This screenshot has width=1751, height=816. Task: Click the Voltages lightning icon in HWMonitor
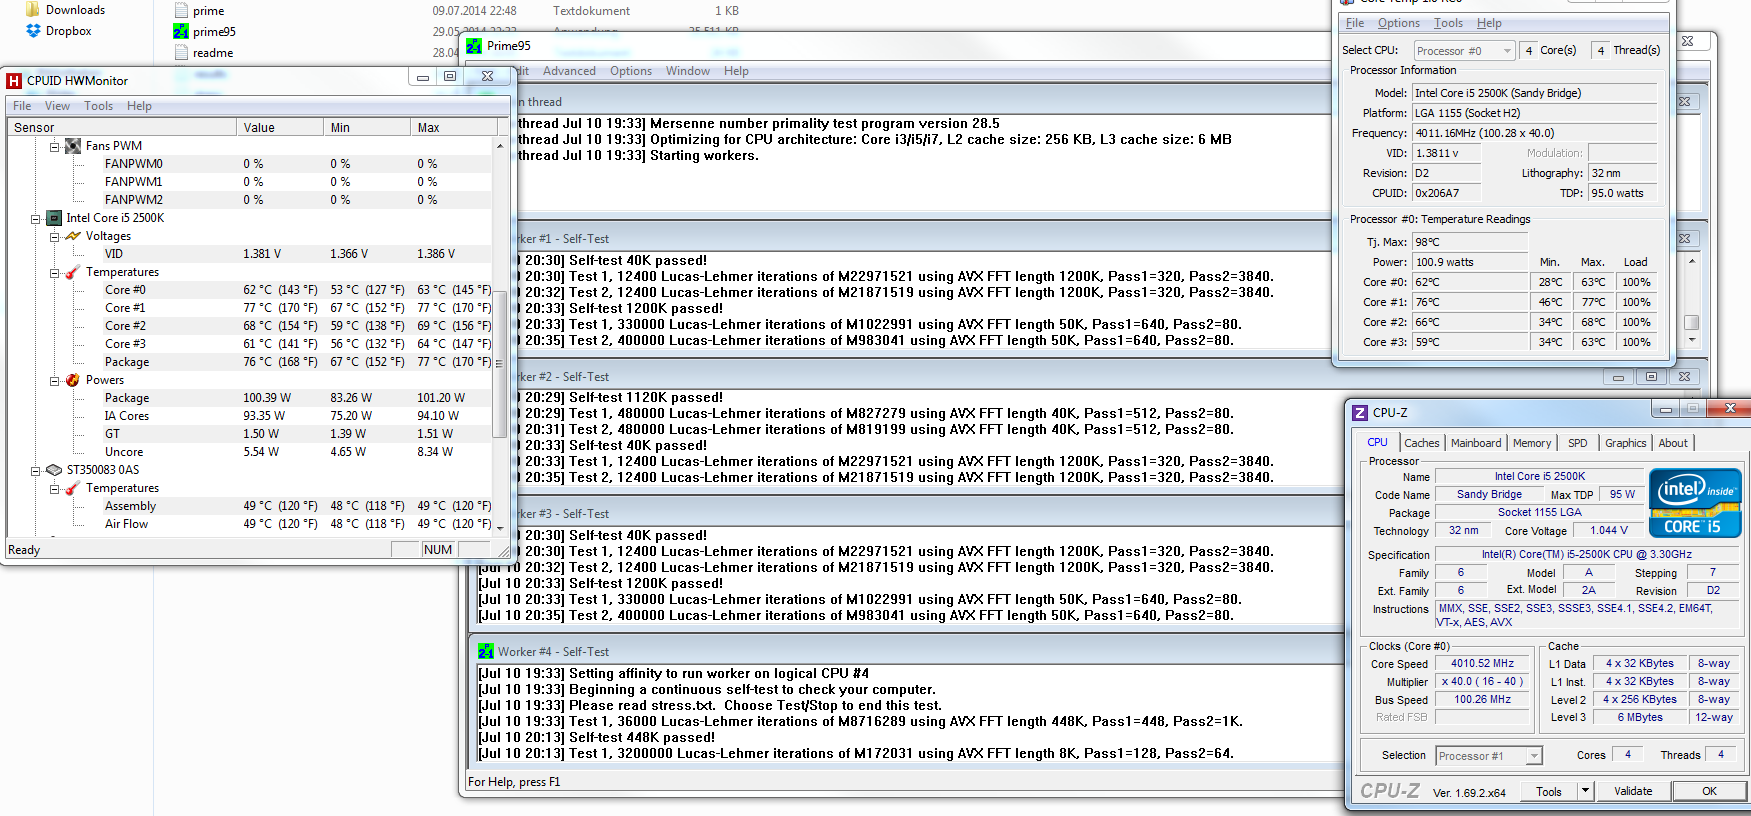point(73,236)
